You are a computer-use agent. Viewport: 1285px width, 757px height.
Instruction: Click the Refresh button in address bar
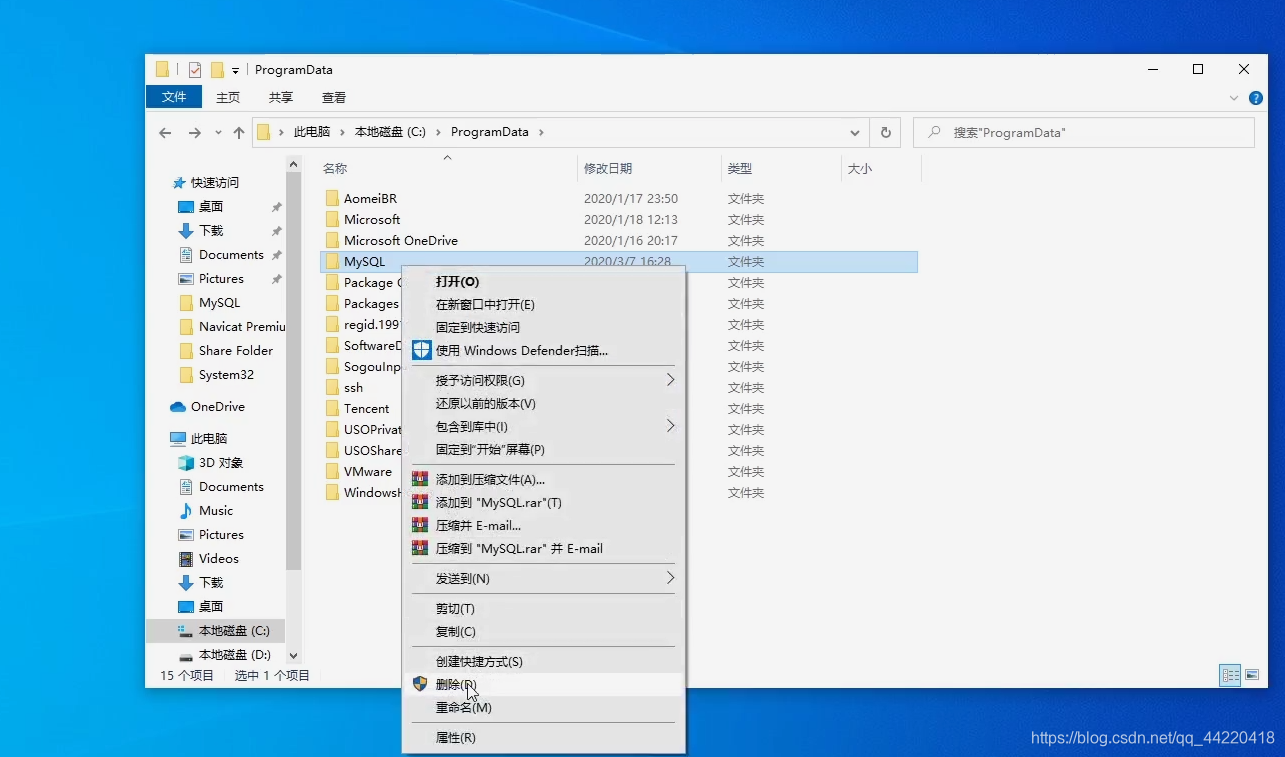click(x=885, y=132)
